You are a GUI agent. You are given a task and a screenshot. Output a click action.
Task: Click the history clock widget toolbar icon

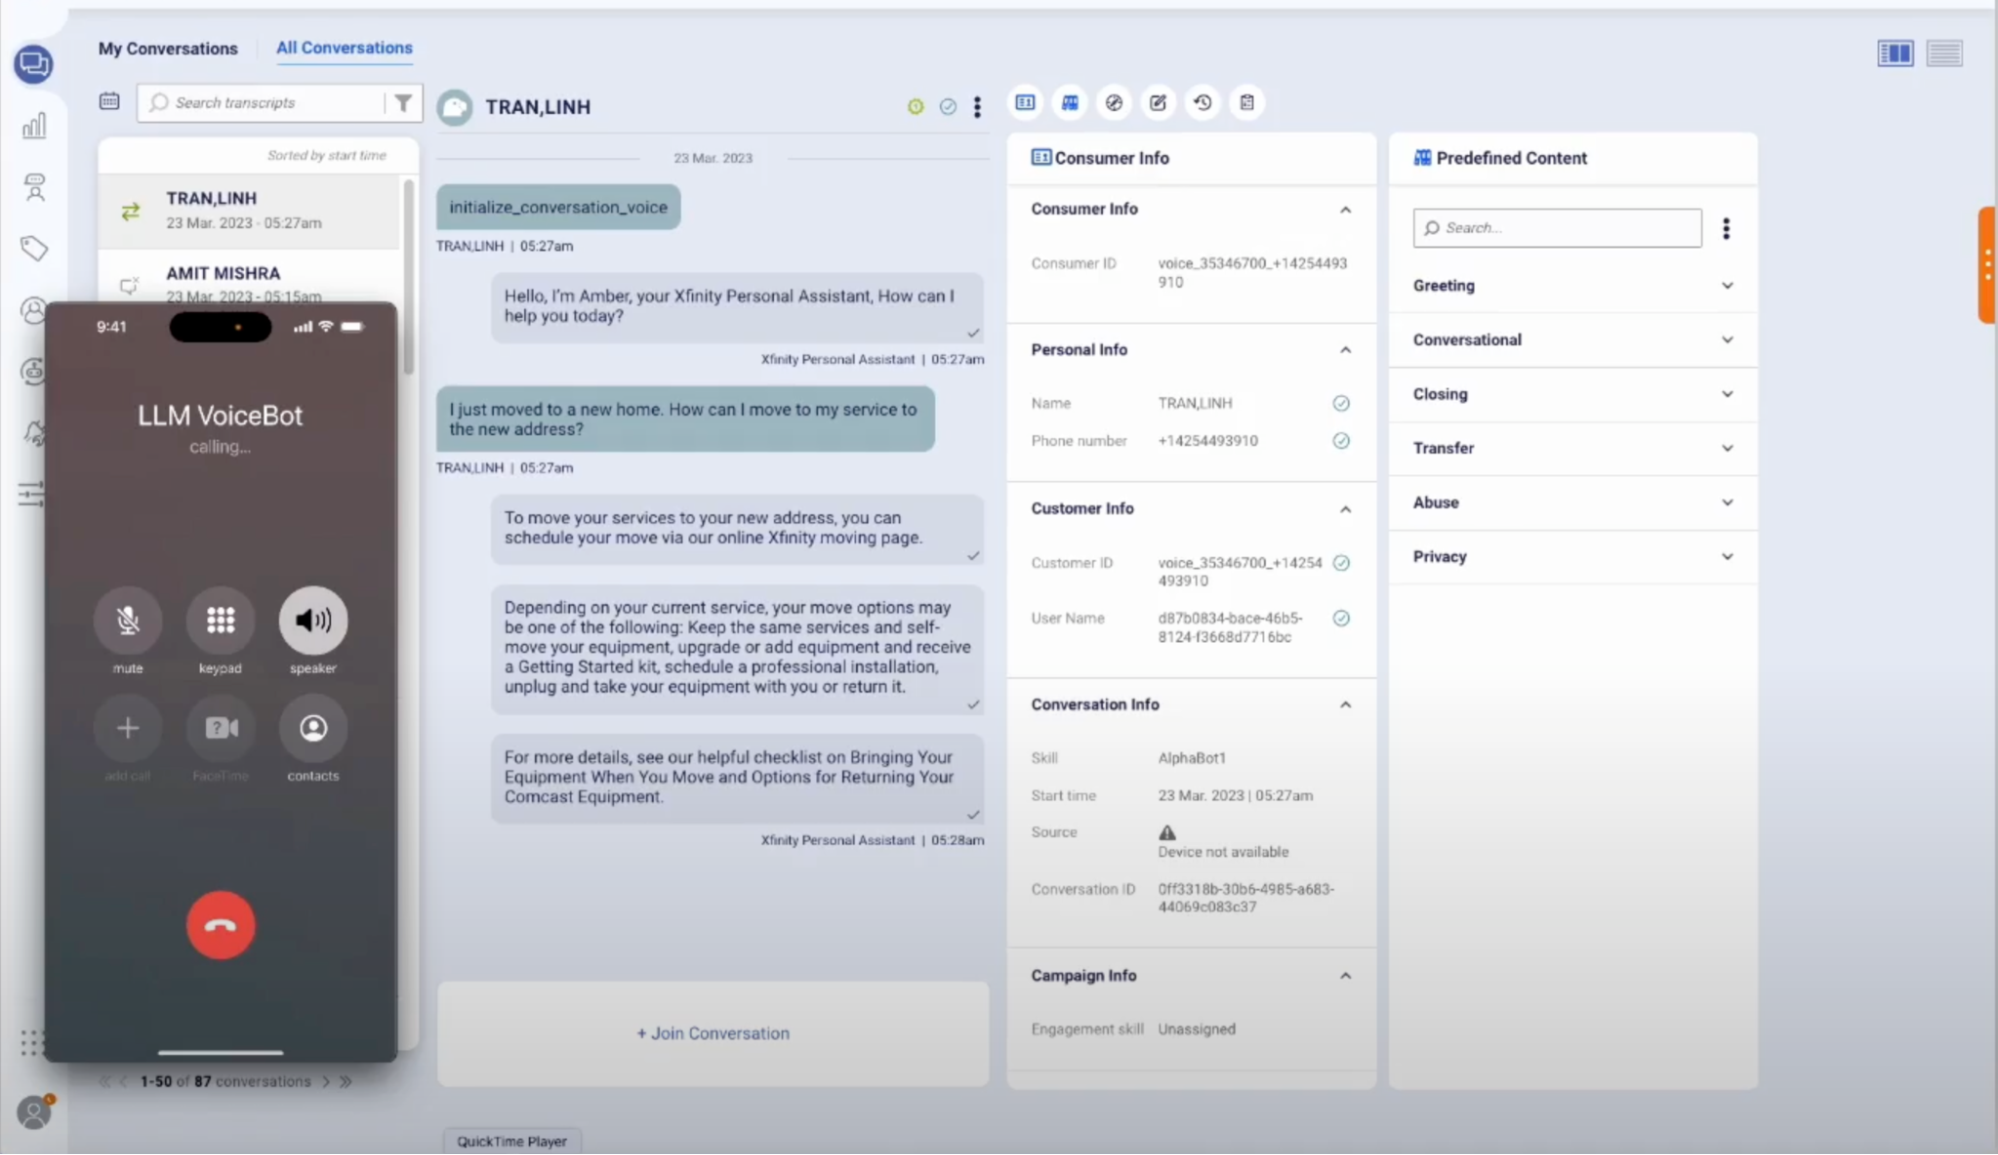coord(1202,102)
